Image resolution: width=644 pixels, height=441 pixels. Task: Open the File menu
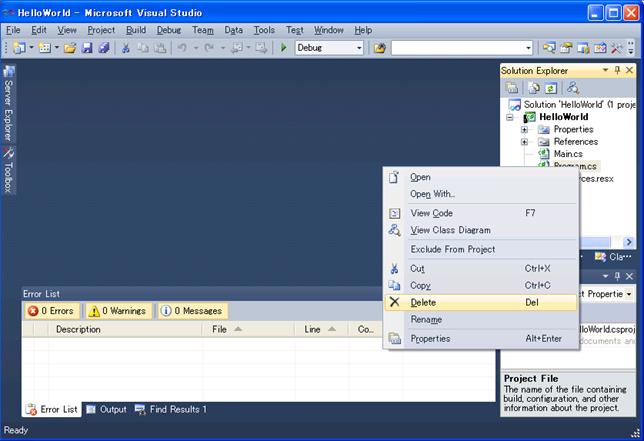point(13,30)
